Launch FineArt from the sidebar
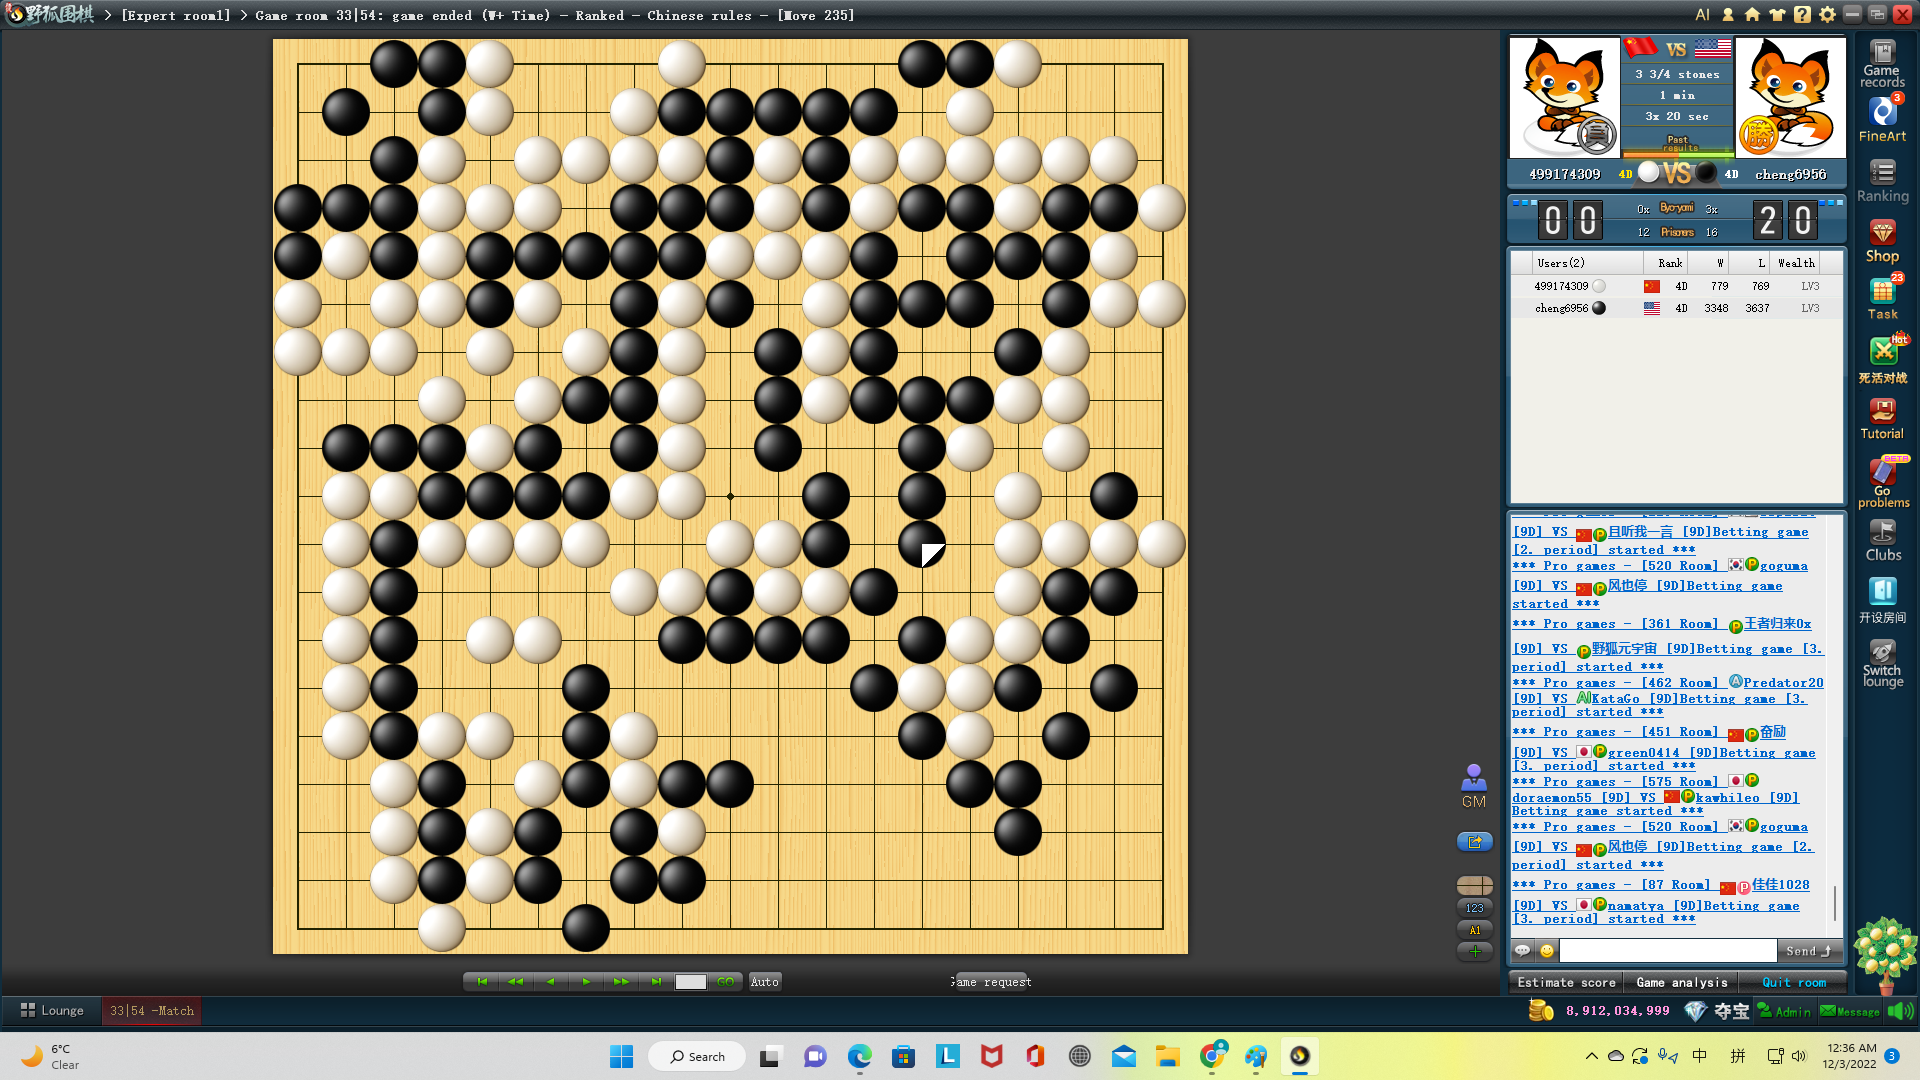Screen dimensions: 1920x1080 click(1882, 120)
